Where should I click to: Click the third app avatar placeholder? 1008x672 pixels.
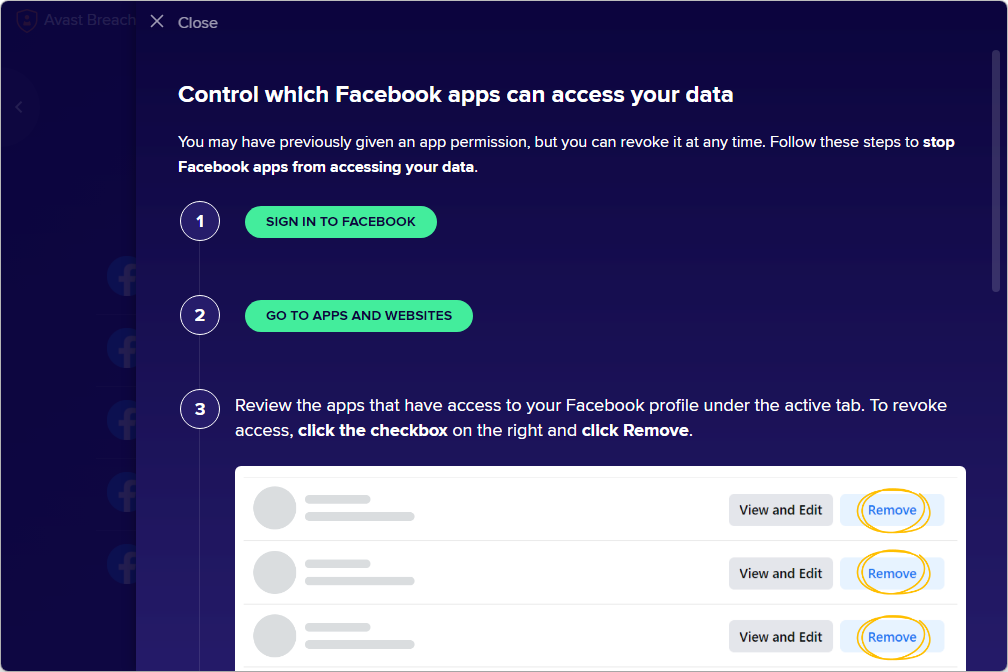coord(275,636)
